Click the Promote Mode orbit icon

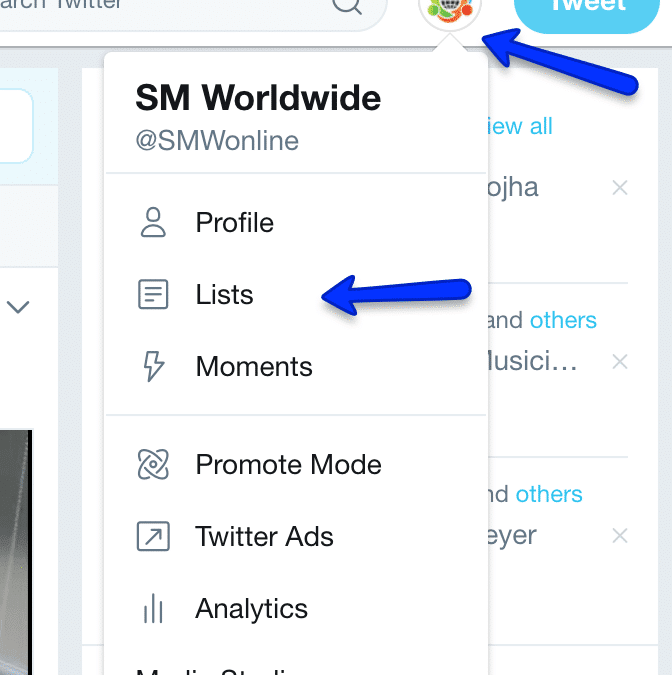[153, 464]
